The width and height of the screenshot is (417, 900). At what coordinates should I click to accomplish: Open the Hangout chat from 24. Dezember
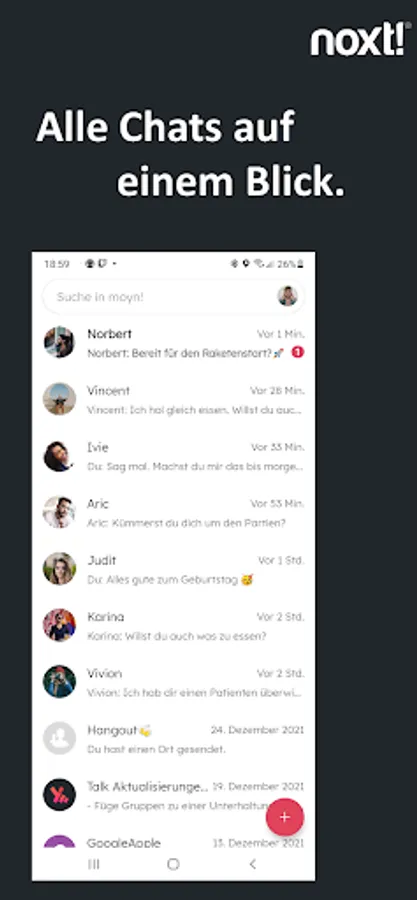pos(173,738)
